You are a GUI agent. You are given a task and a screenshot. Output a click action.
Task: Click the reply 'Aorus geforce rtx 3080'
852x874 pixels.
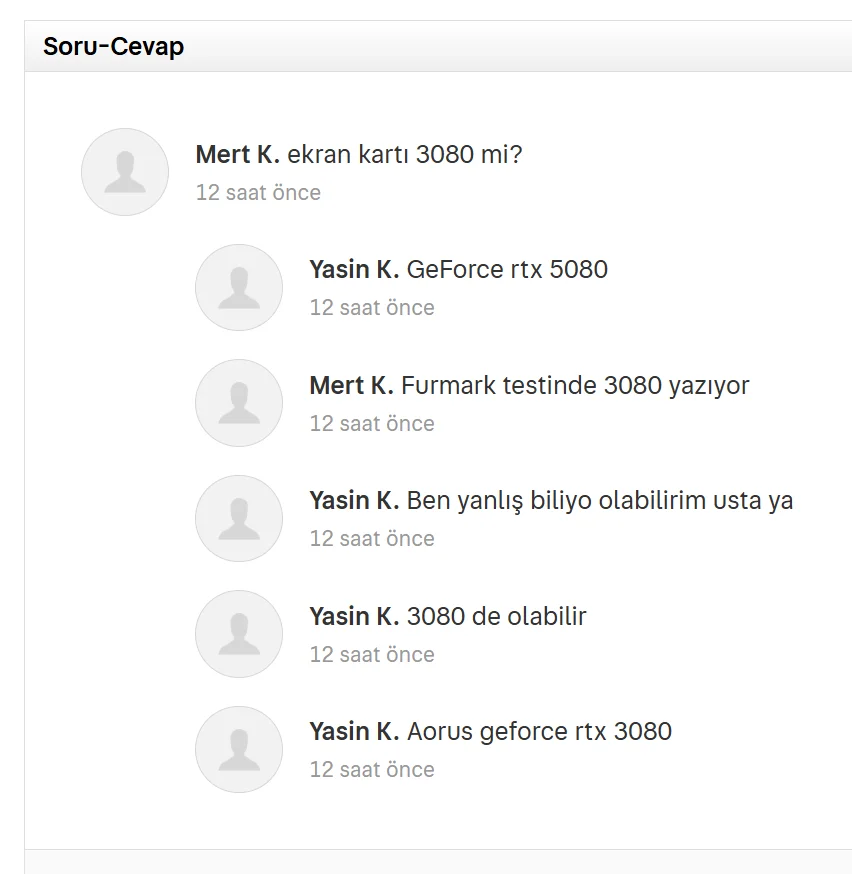[539, 732]
